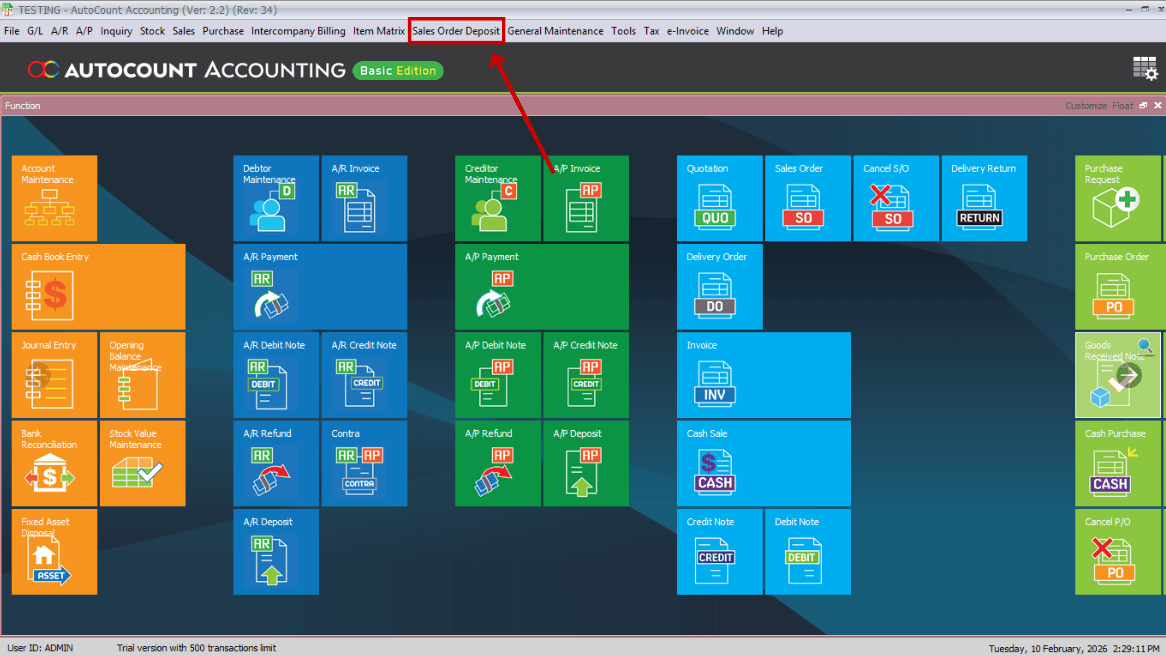Open the Sales Order Deposit menu
The width and height of the screenshot is (1166, 656).
[x=456, y=31]
